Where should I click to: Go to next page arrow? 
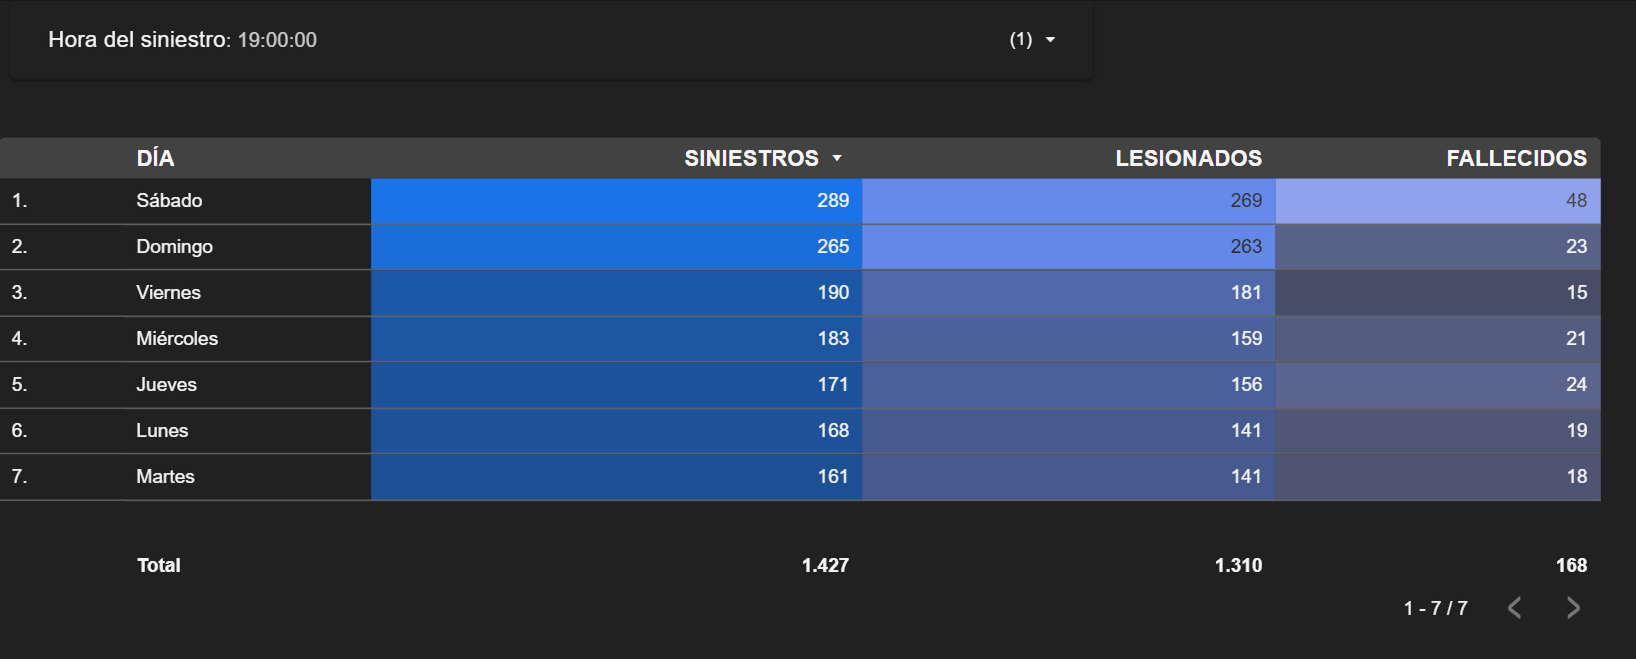(x=1573, y=608)
